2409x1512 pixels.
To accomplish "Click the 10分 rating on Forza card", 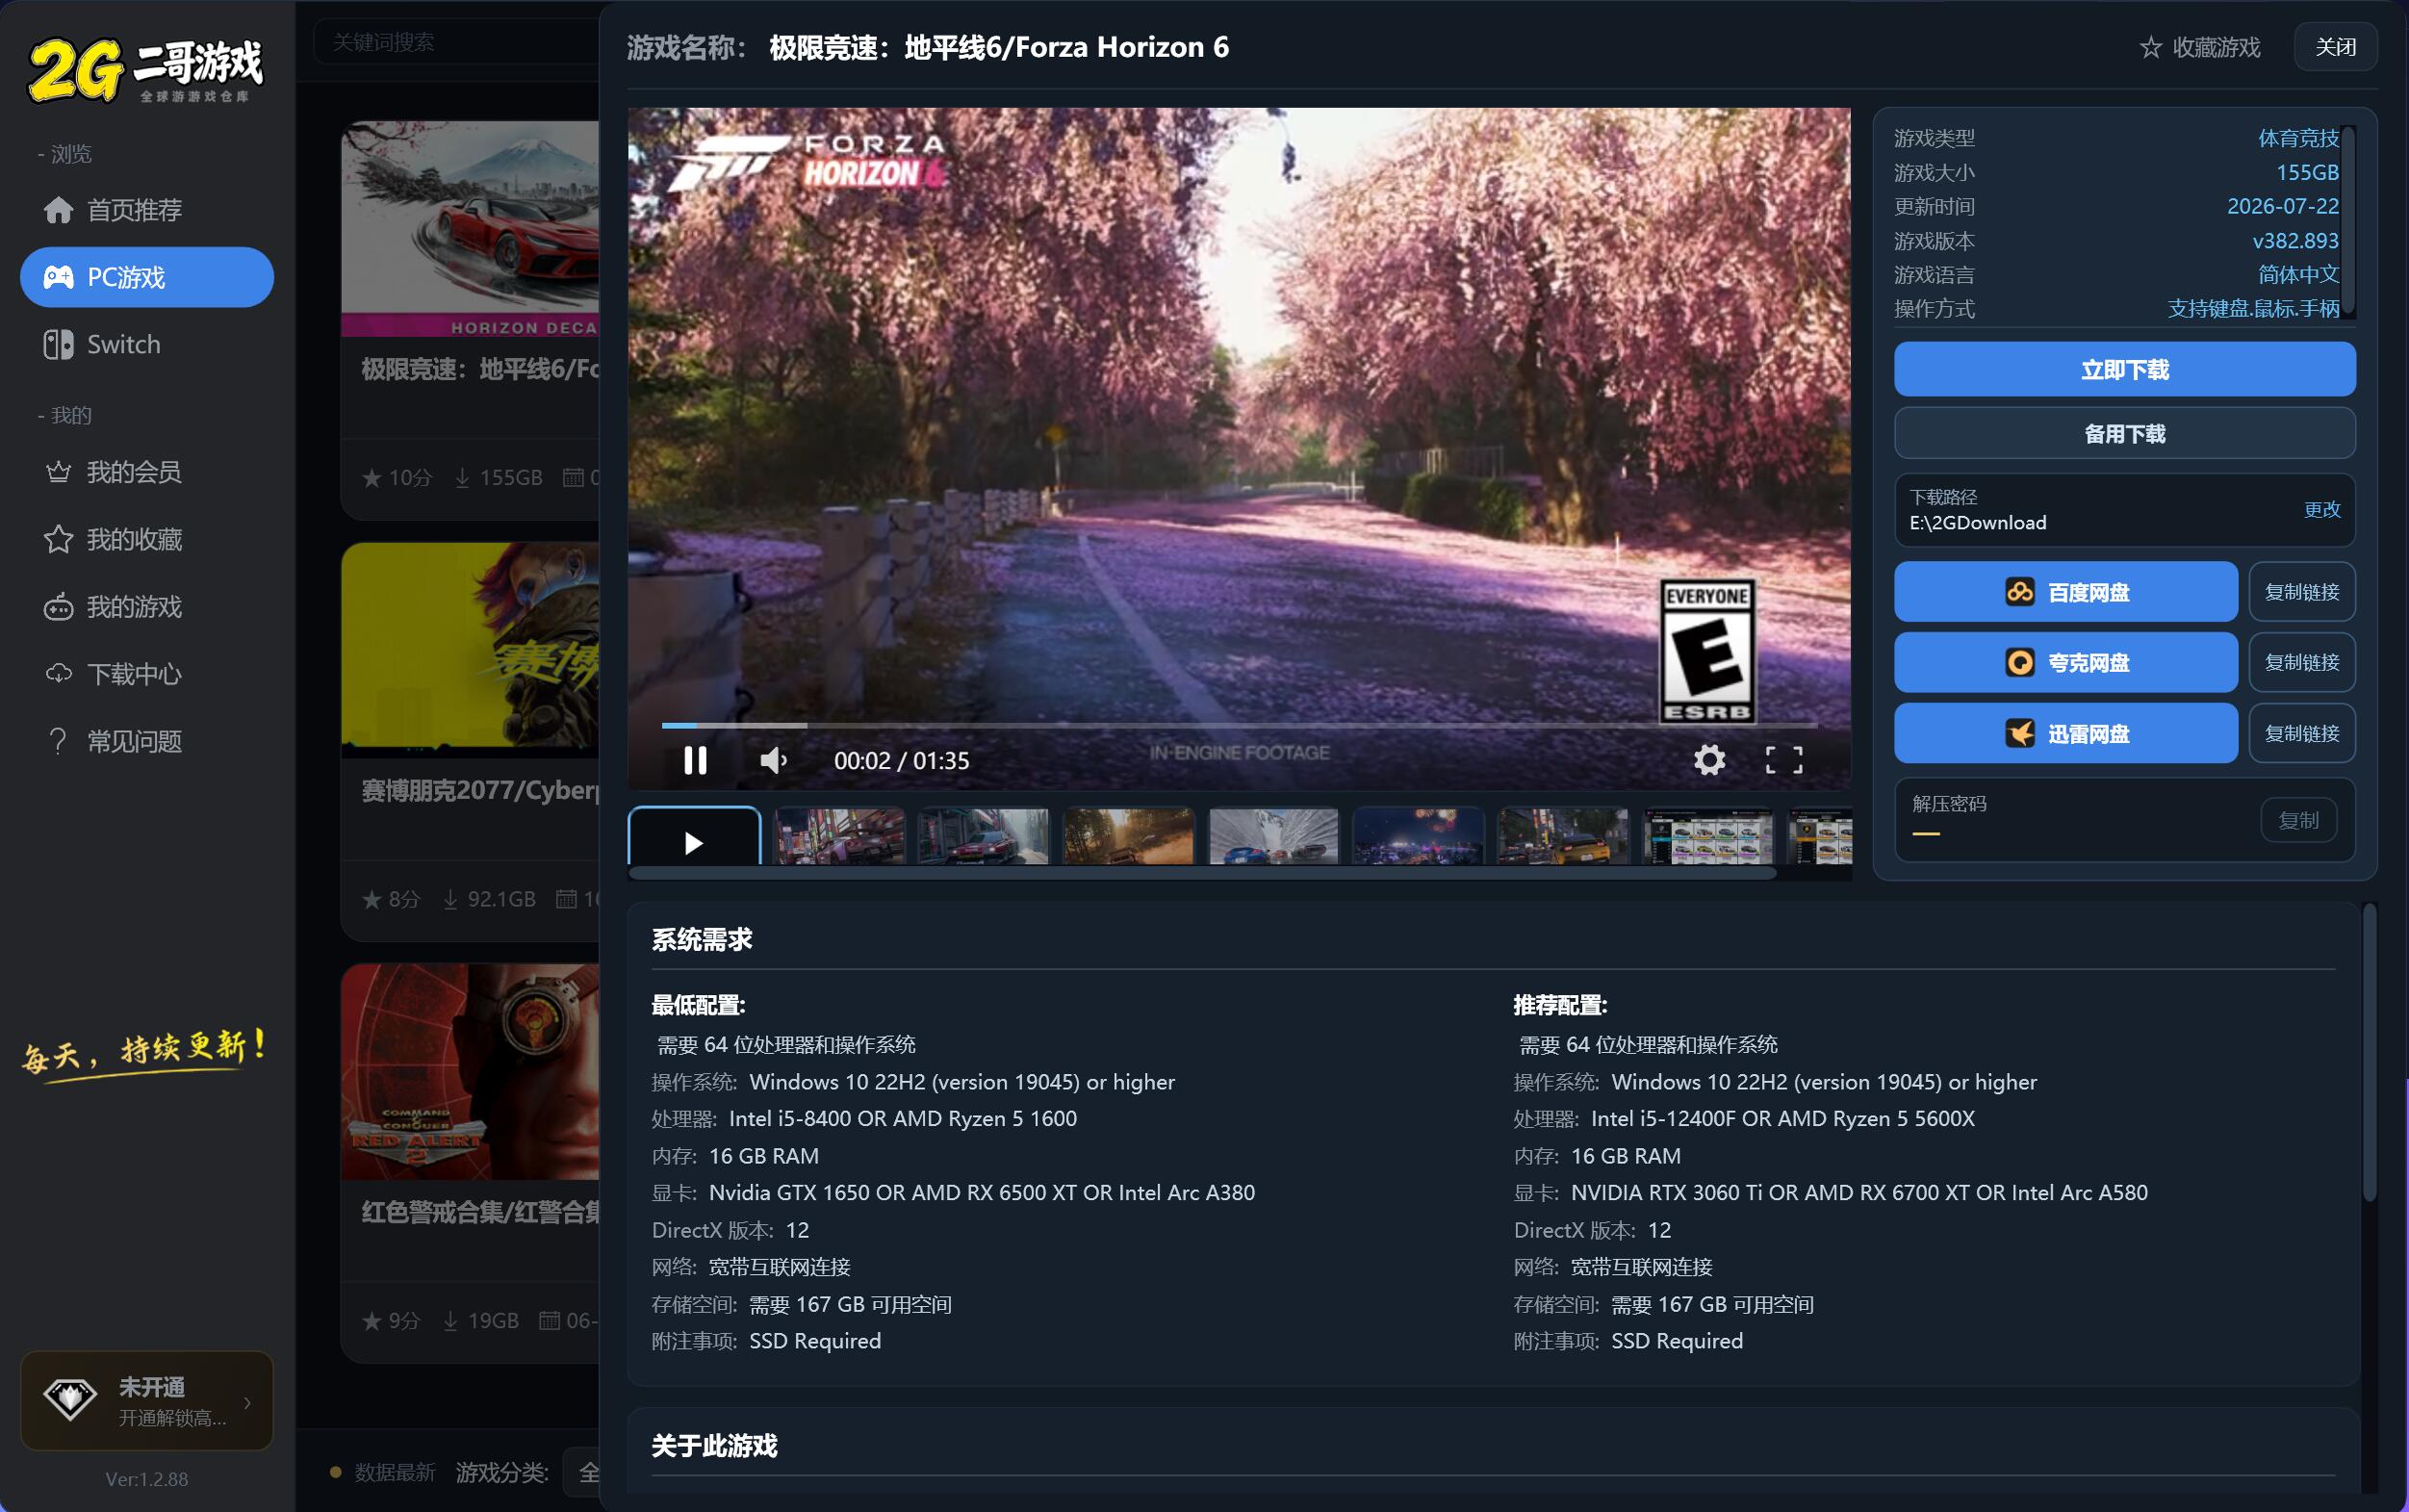I will [x=397, y=478].
